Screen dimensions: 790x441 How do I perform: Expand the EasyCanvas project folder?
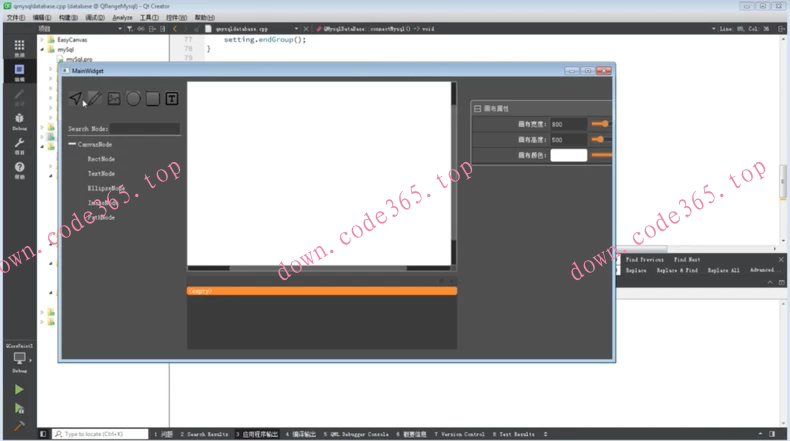pyautogui.click(x=42, y=39)
